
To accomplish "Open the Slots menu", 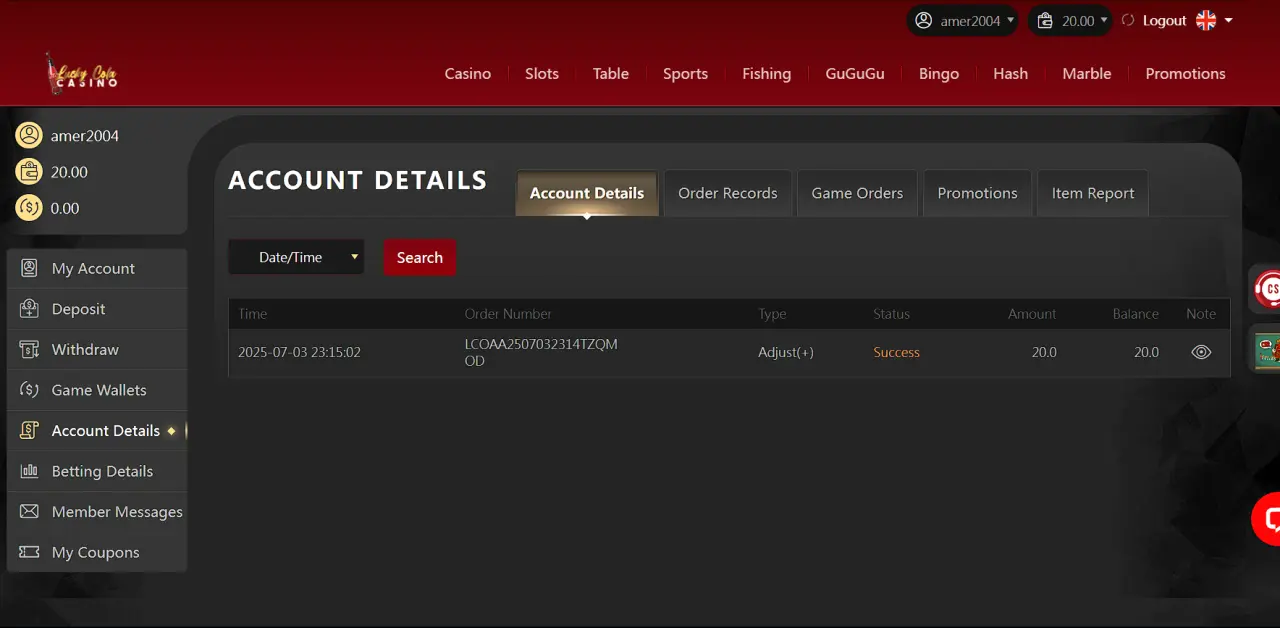I will pyautogui.click(x=542, y=73).
